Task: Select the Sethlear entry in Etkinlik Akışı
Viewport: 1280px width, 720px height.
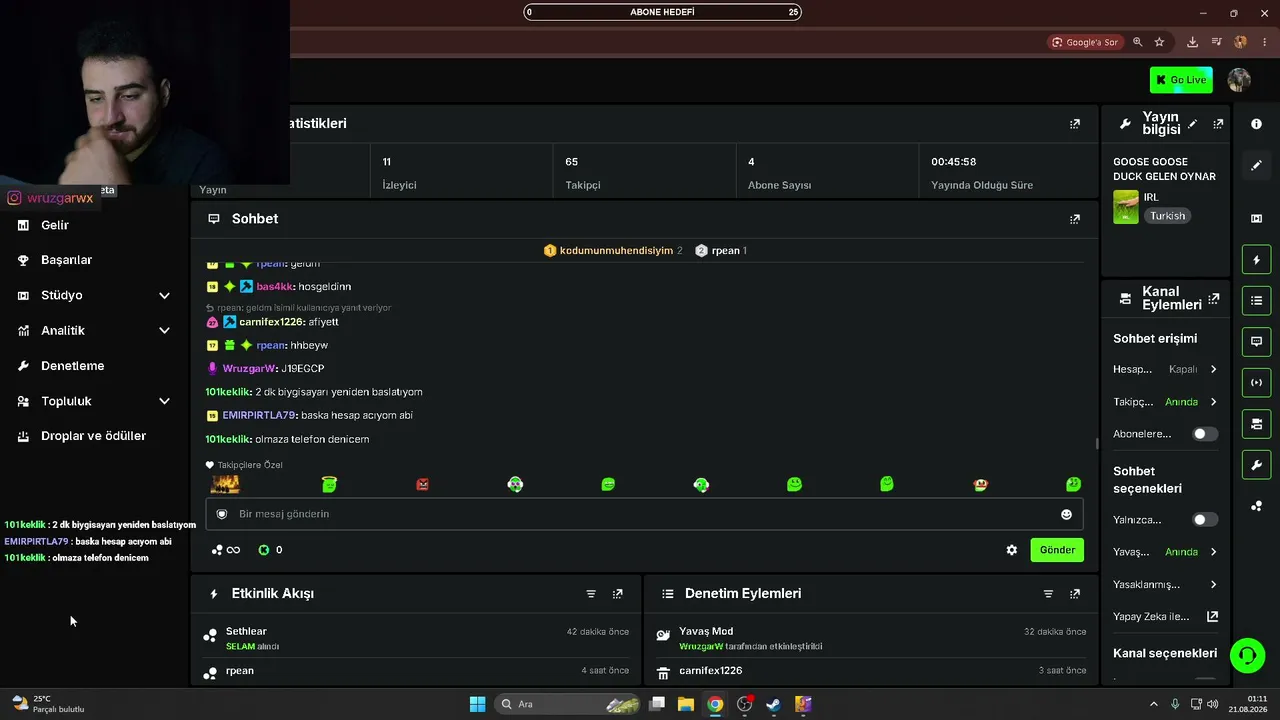Action: pos(414,638)
